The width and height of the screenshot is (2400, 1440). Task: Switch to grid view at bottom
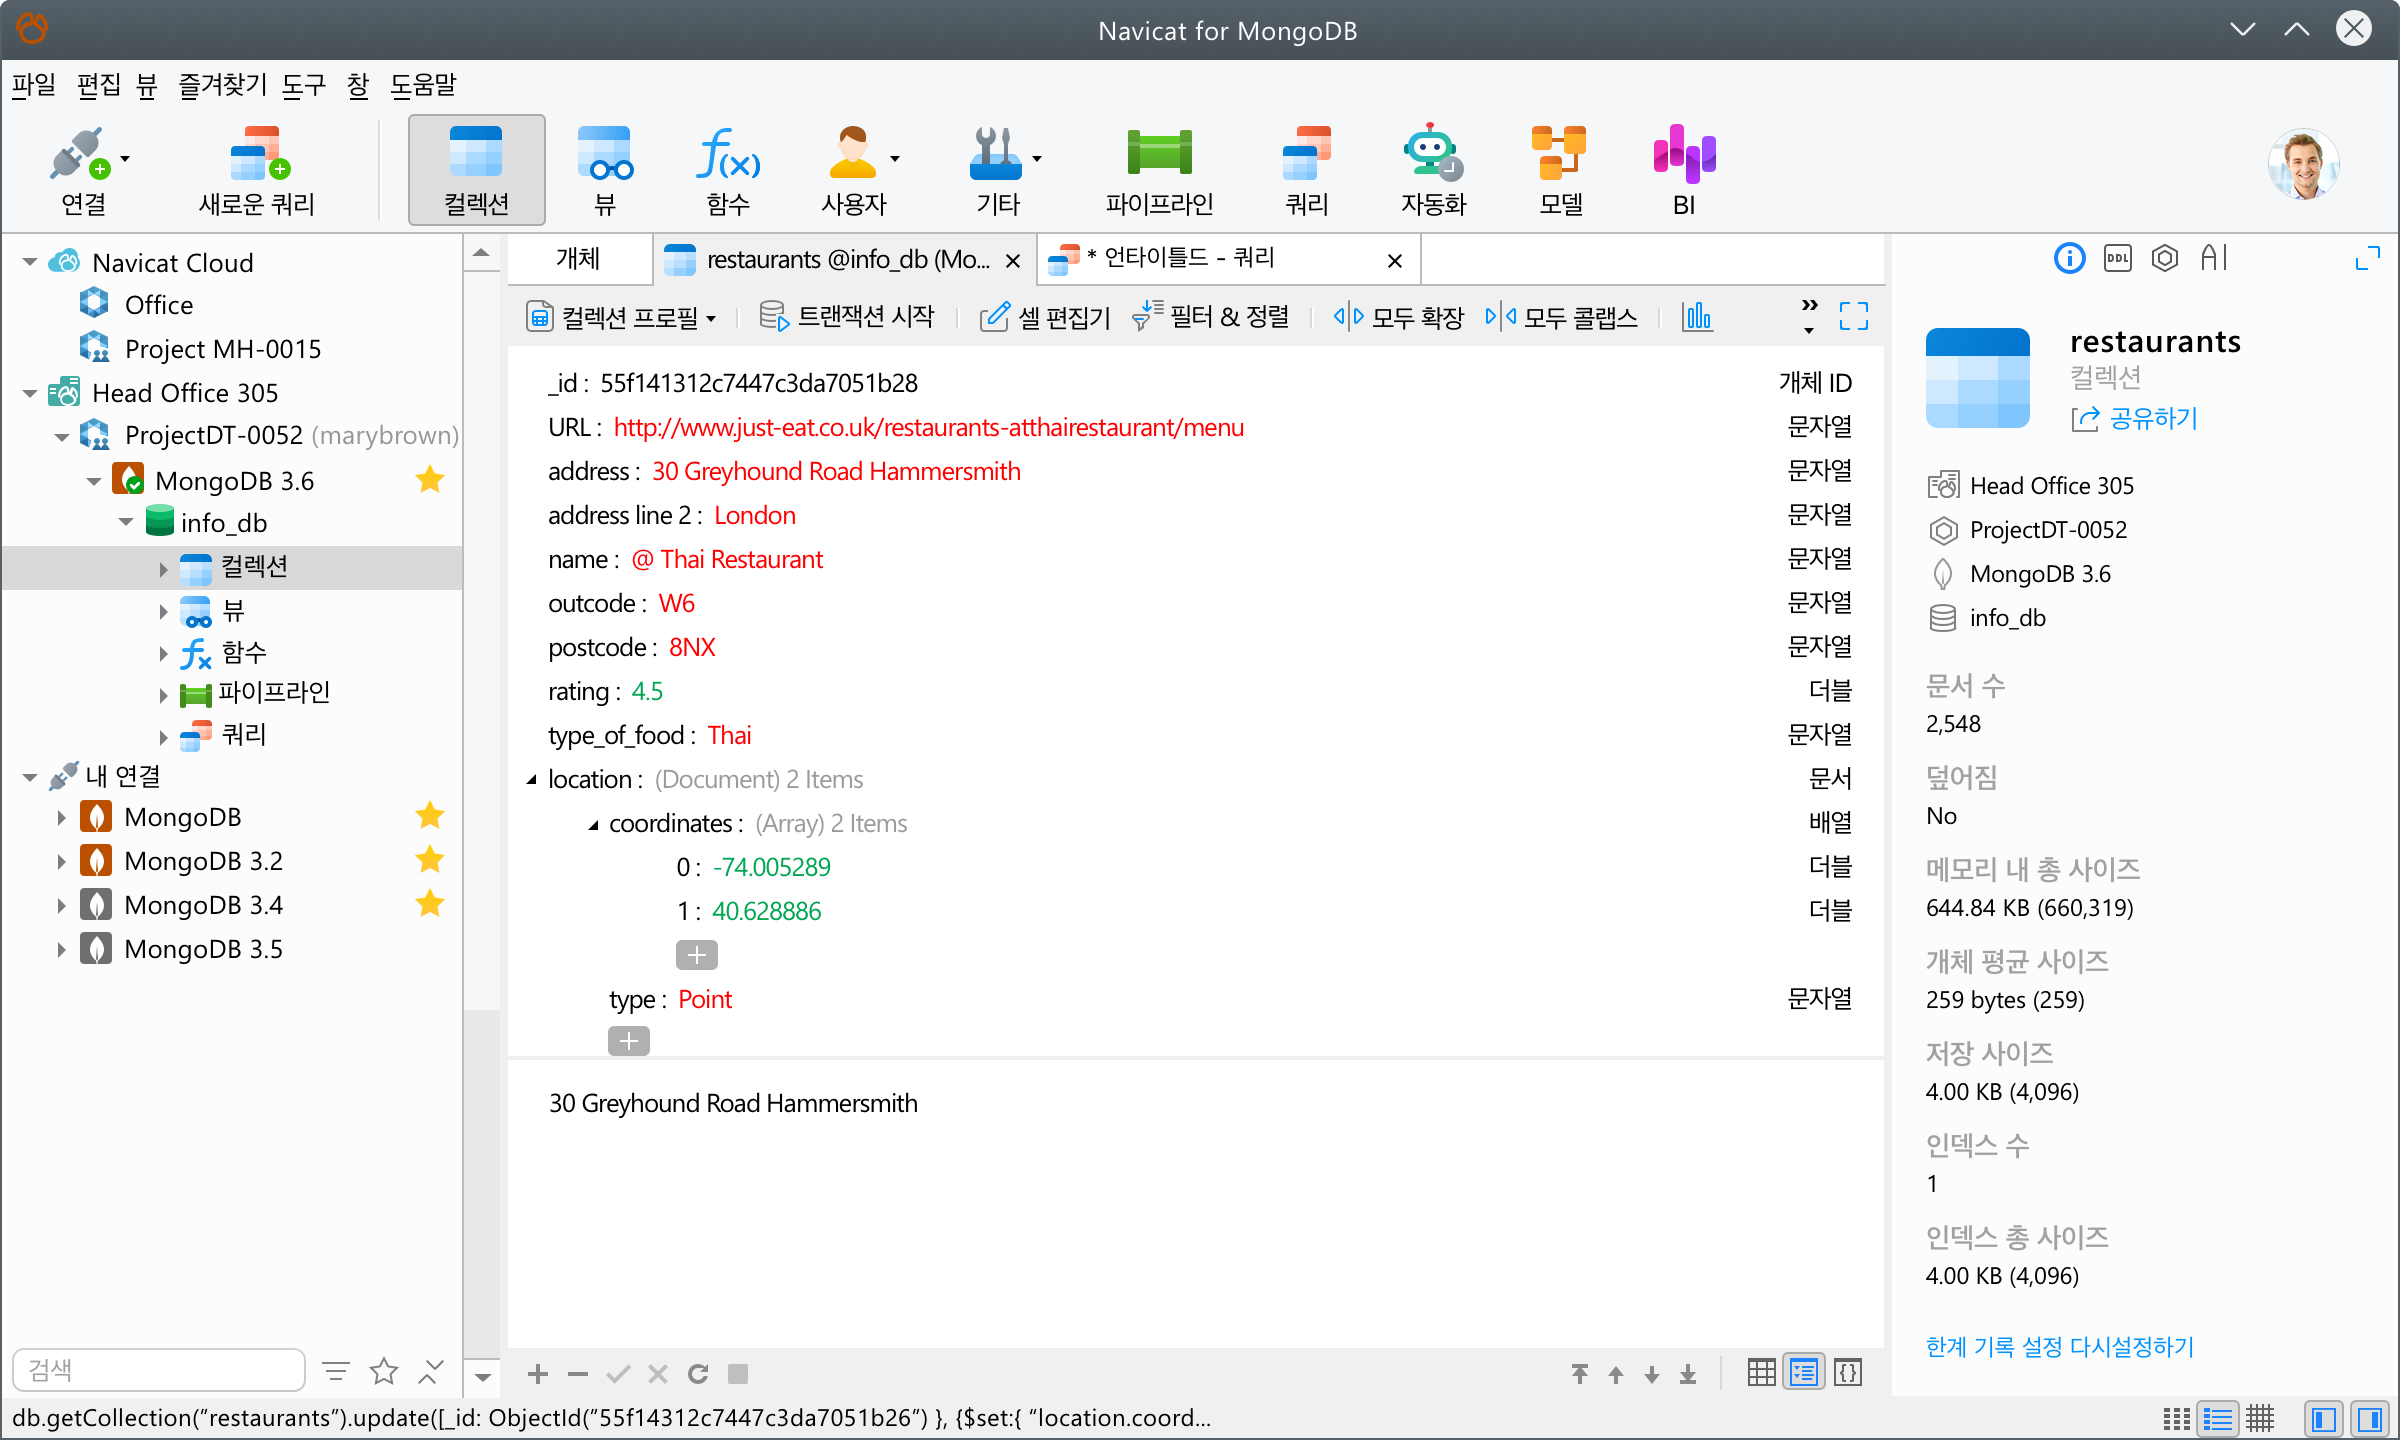tap(1761, 1373)
